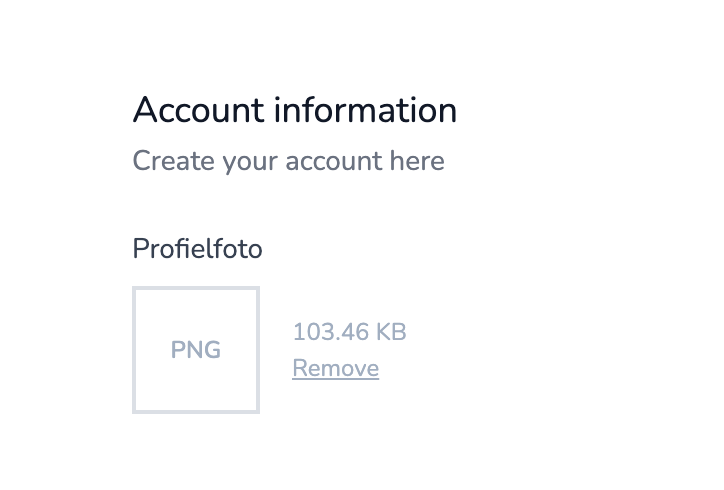Viewport: 724px width, 490px height.
Task: Click the PNG label inside the preview box
Action: point(196,351)
